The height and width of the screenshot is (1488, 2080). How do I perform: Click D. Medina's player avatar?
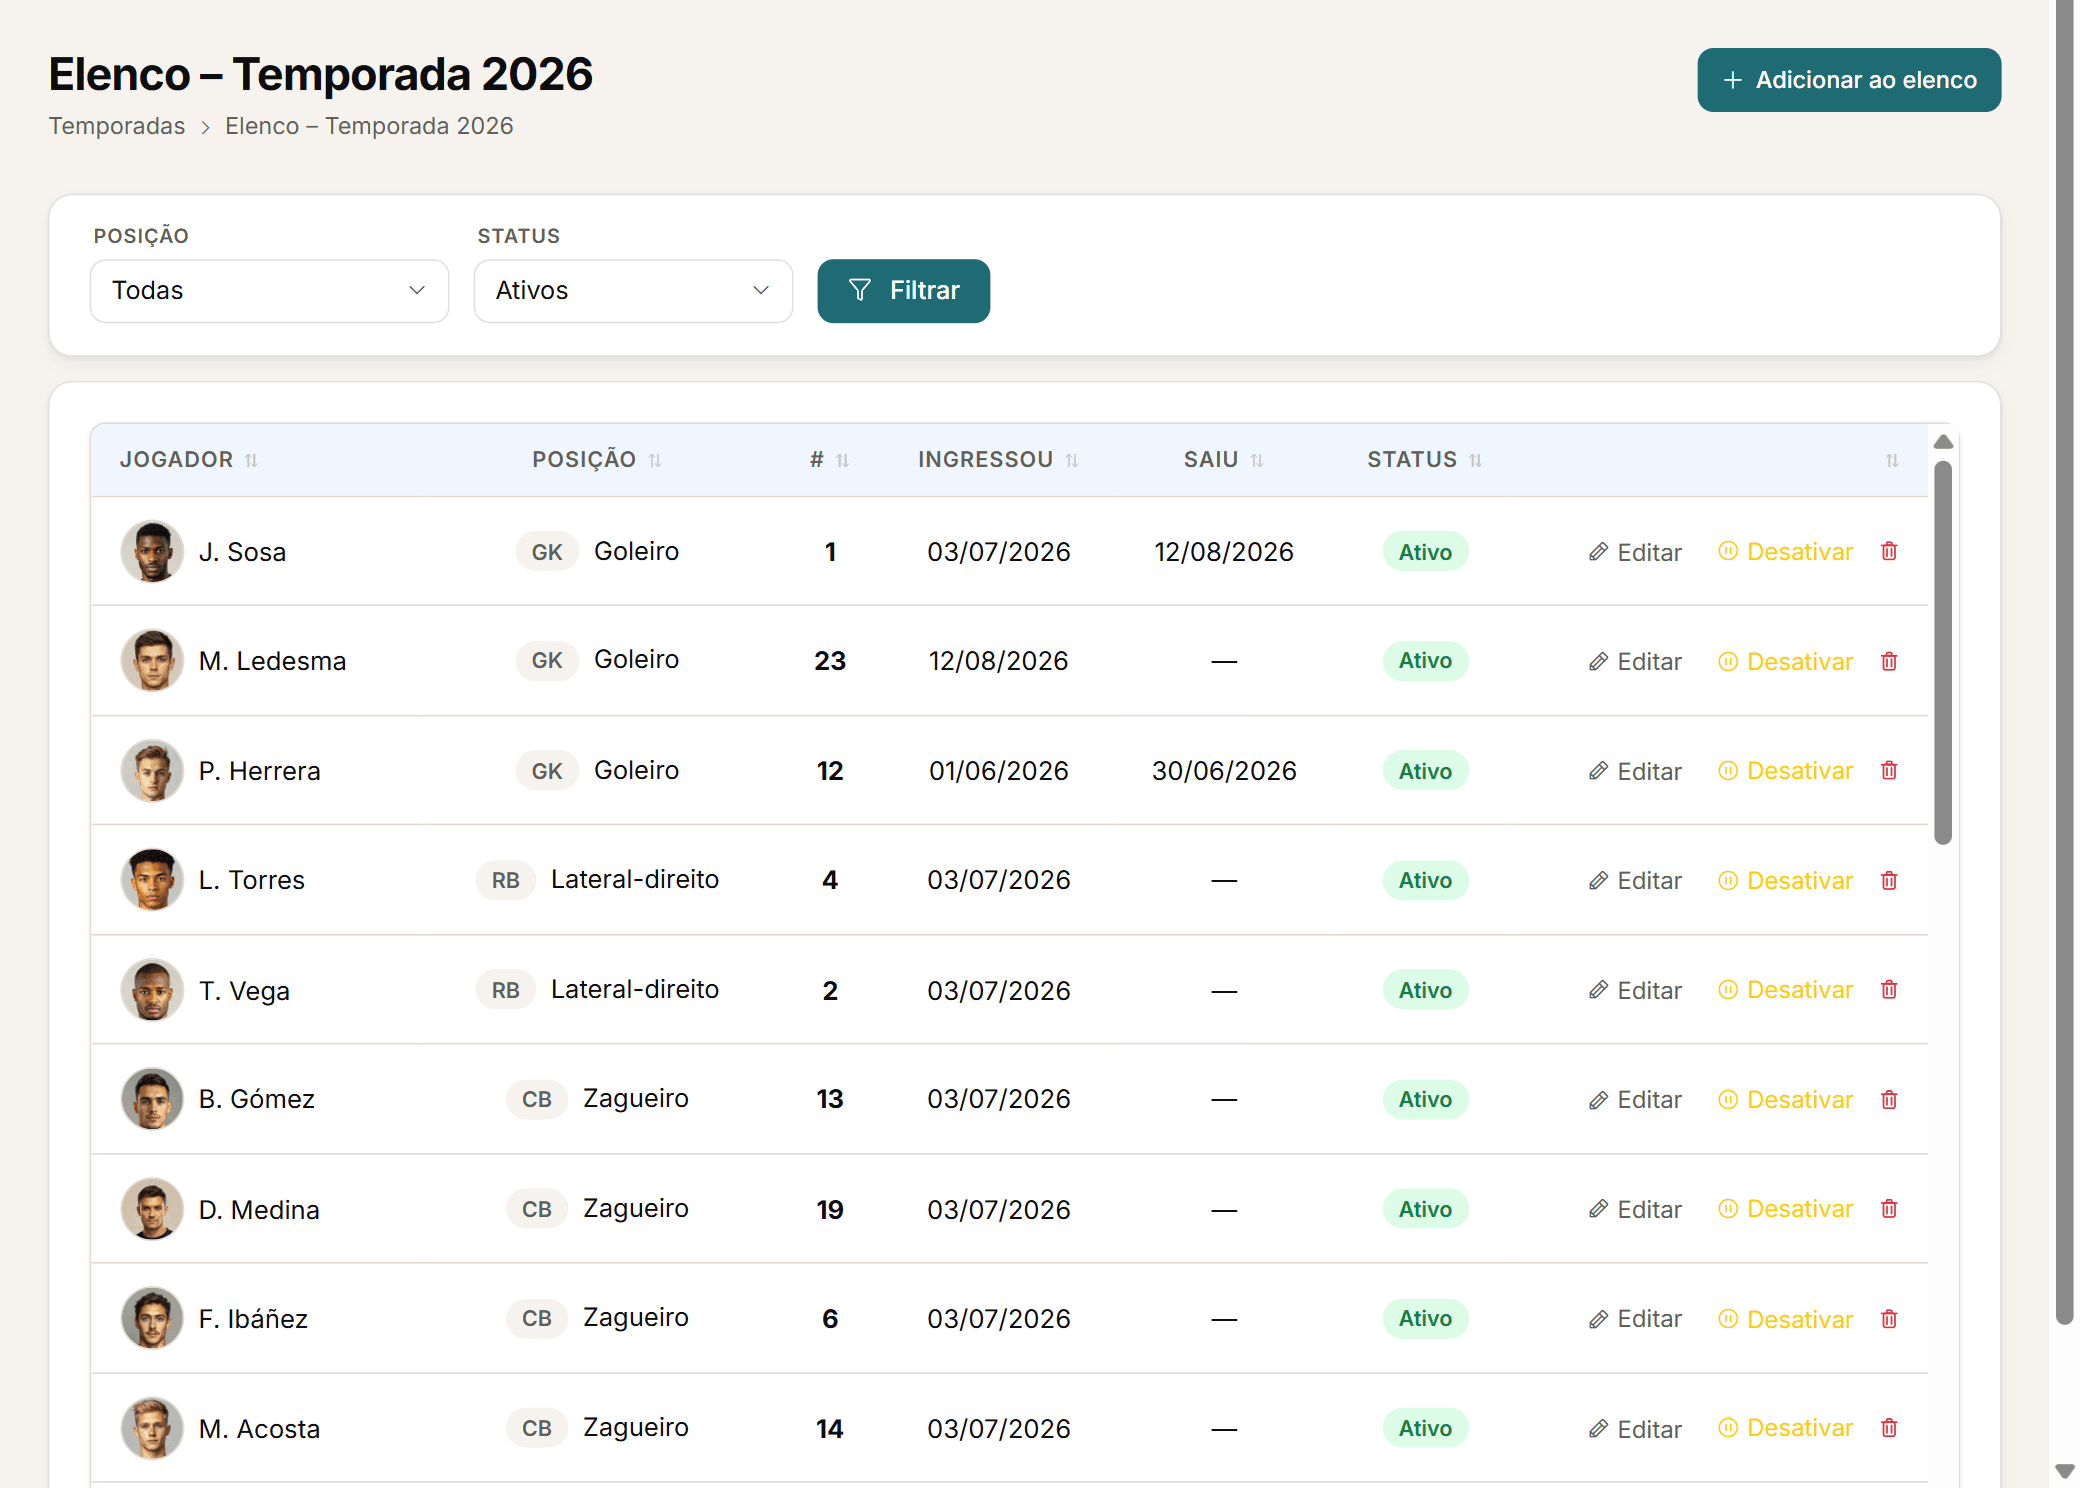pyautogui.click(x=152, y=1208)
